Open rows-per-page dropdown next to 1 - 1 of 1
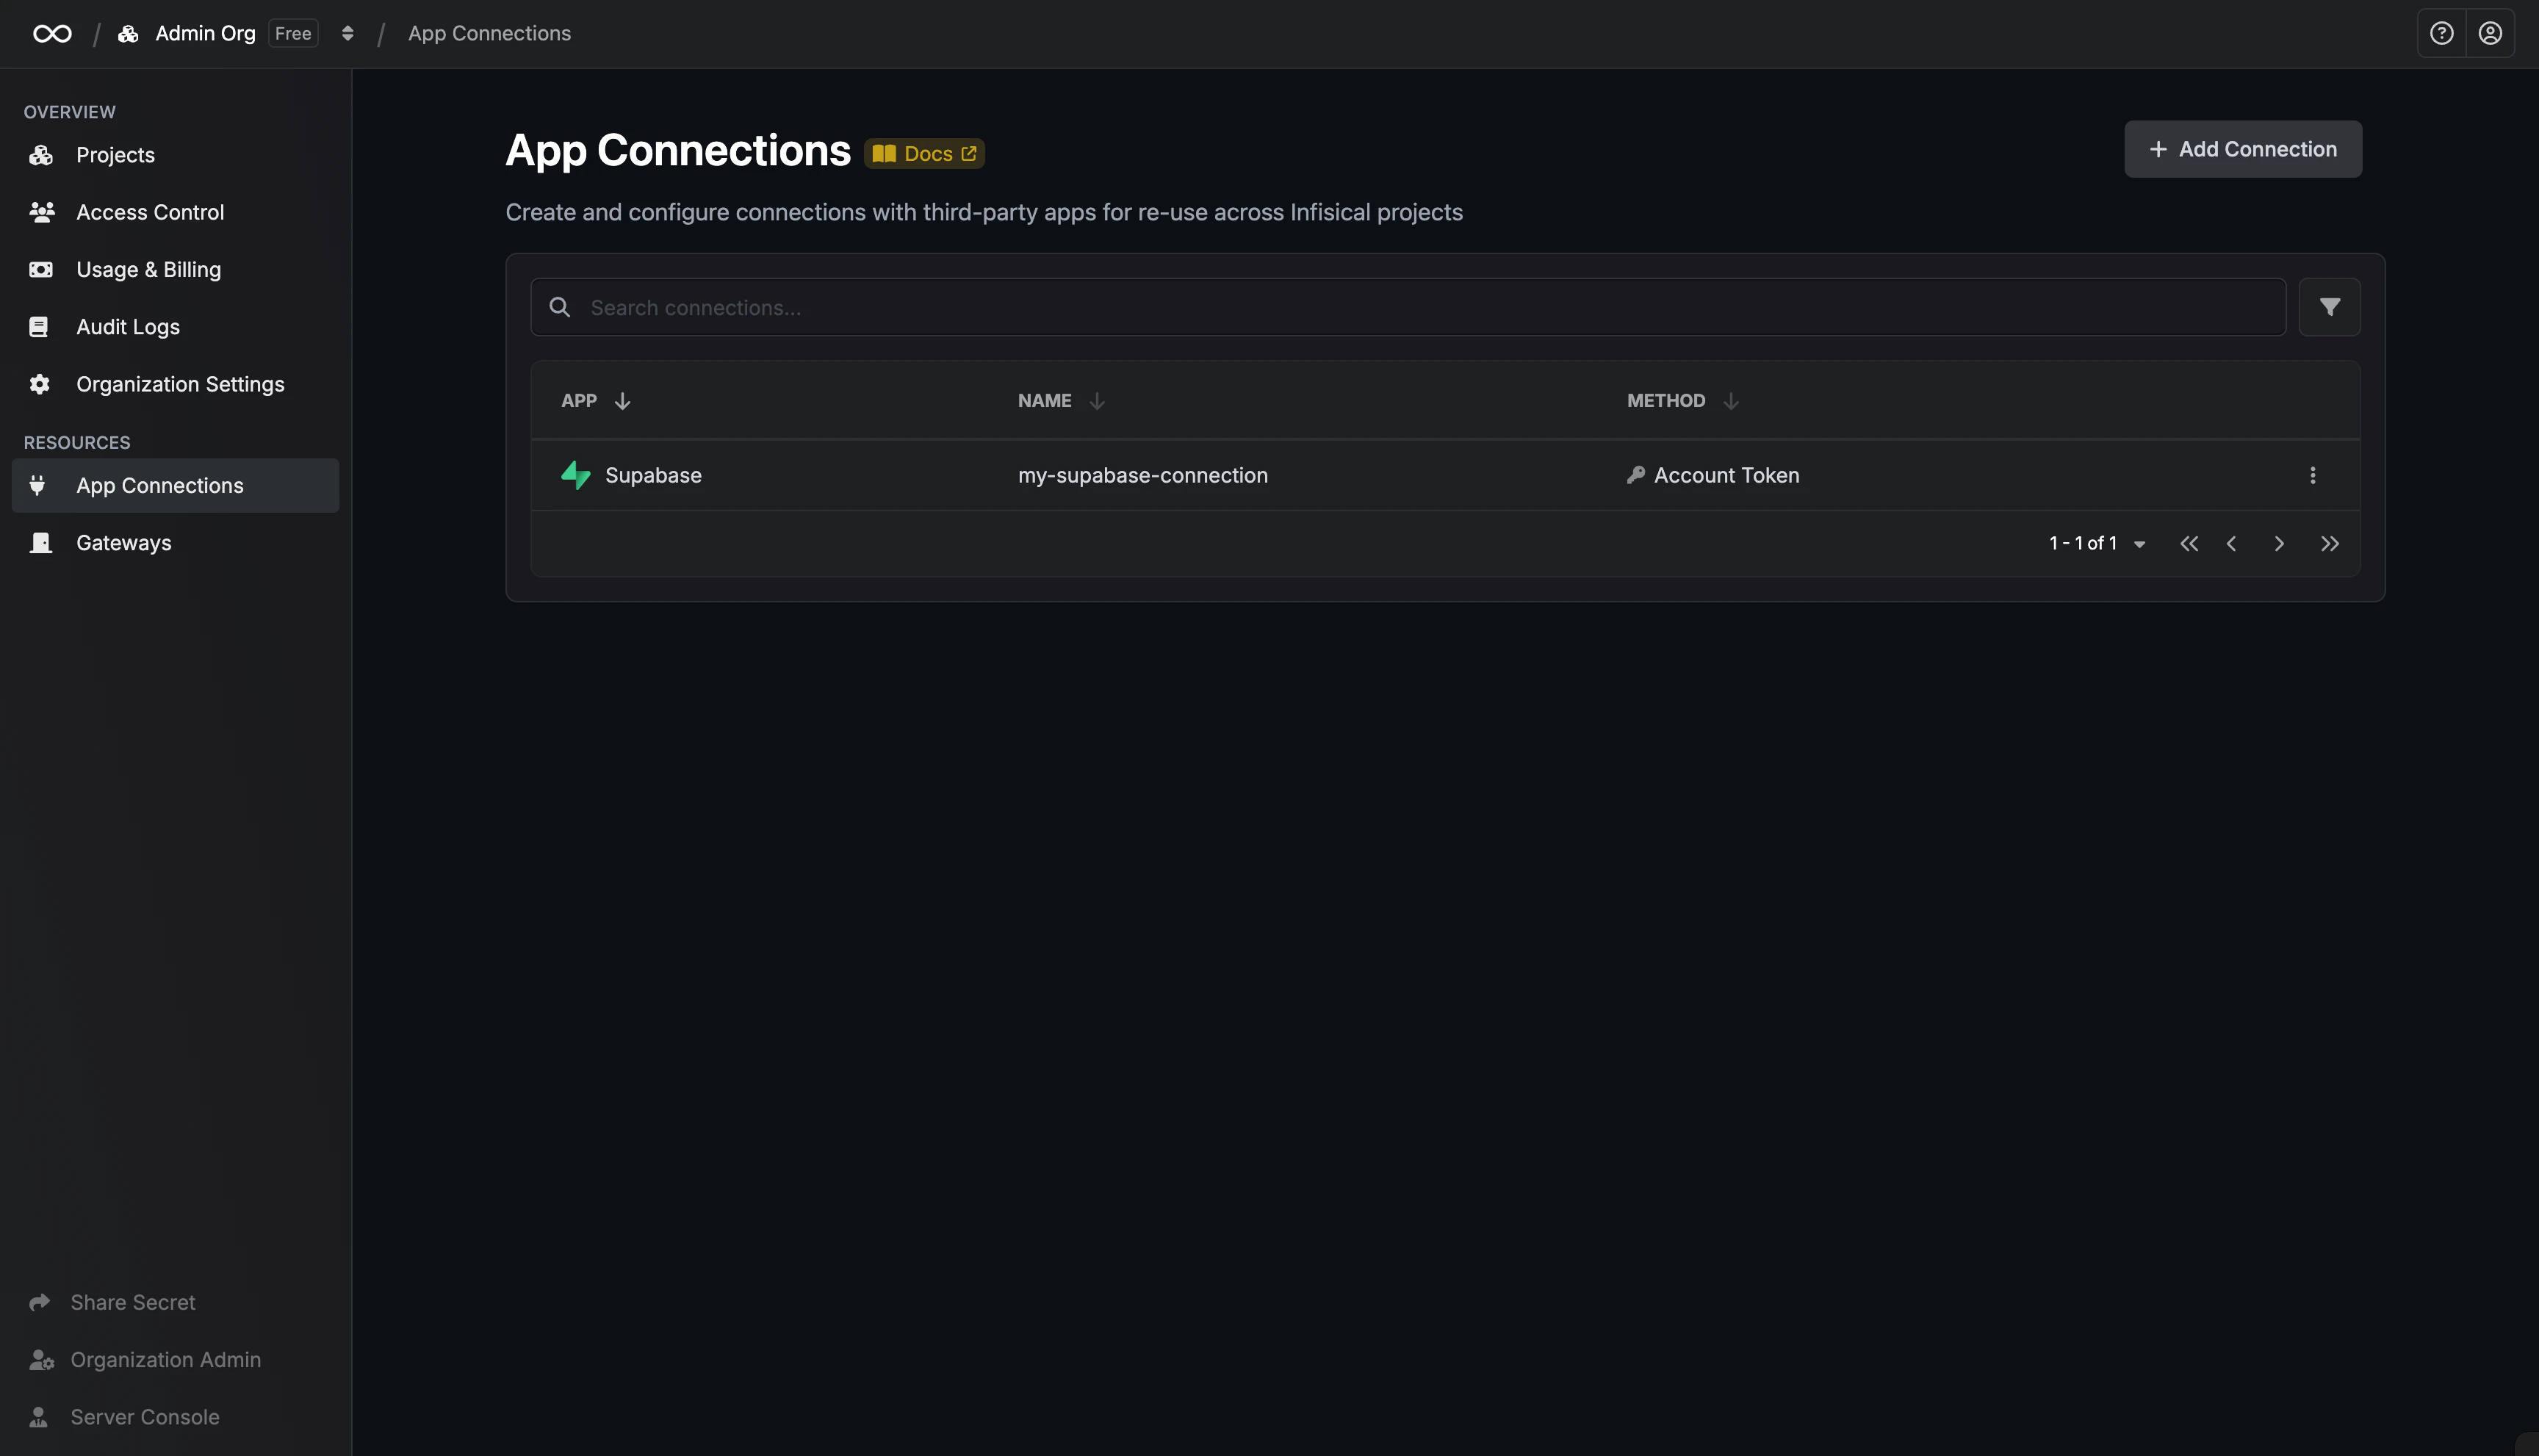 (2139, 544)
